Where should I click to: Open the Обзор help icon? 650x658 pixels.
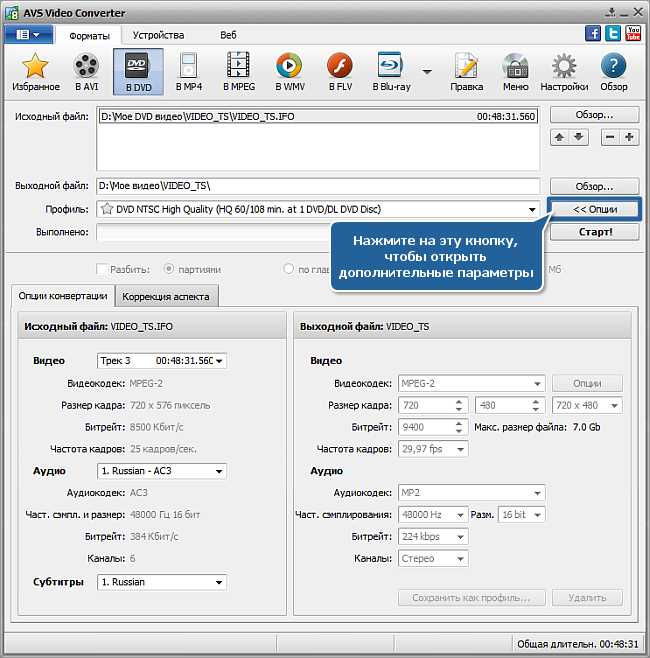pos(613,71)
